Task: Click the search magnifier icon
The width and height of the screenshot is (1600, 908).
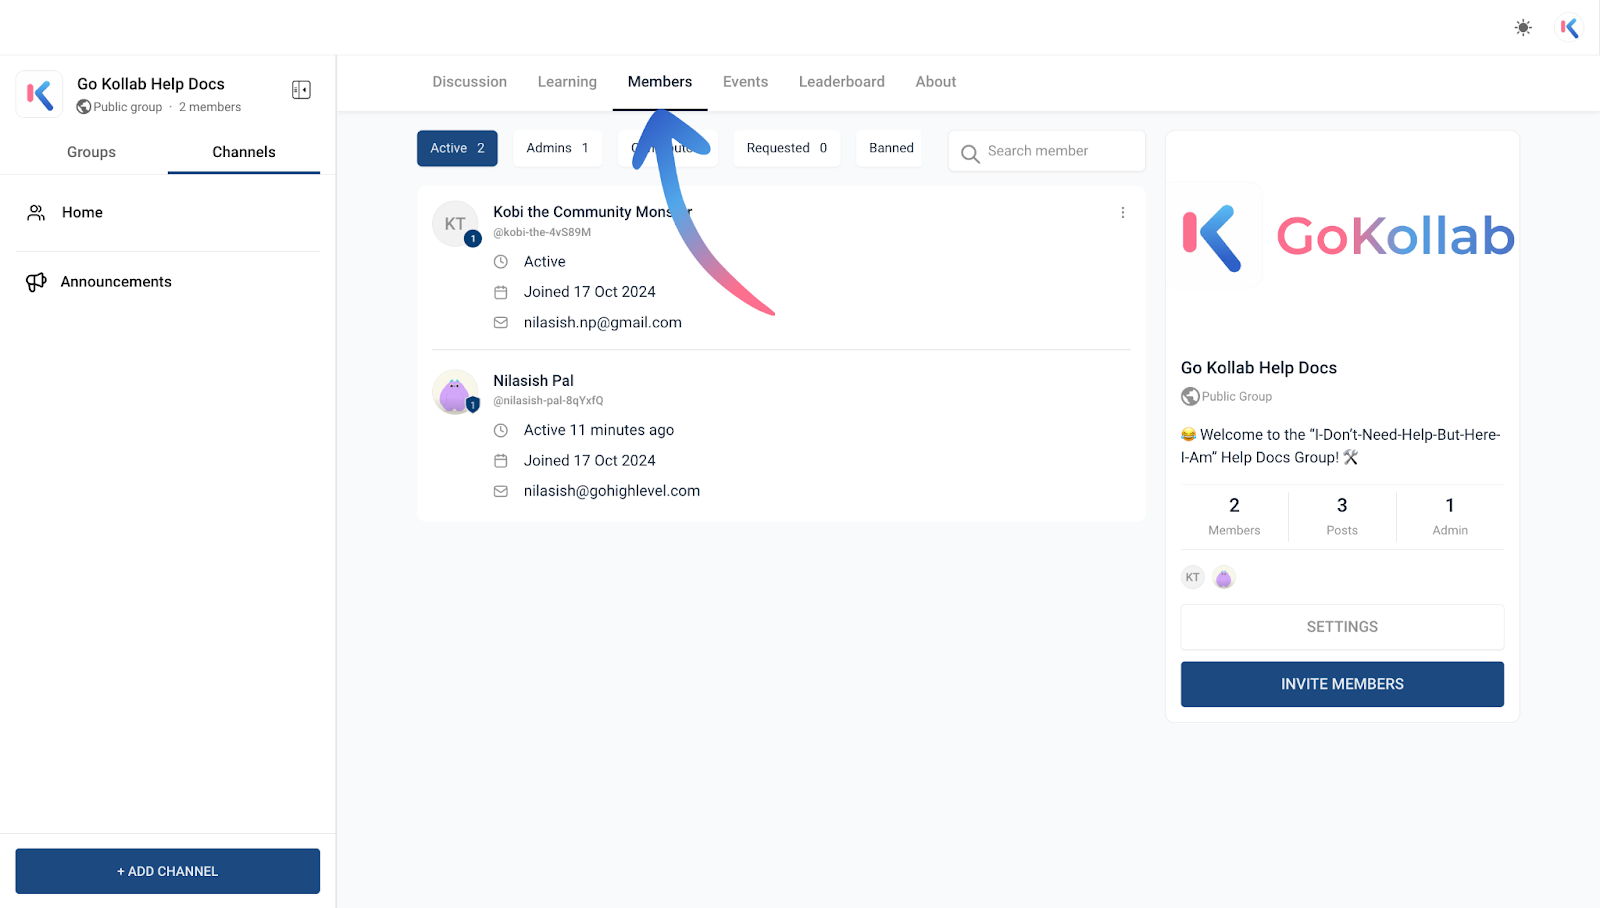Action: 970,154
